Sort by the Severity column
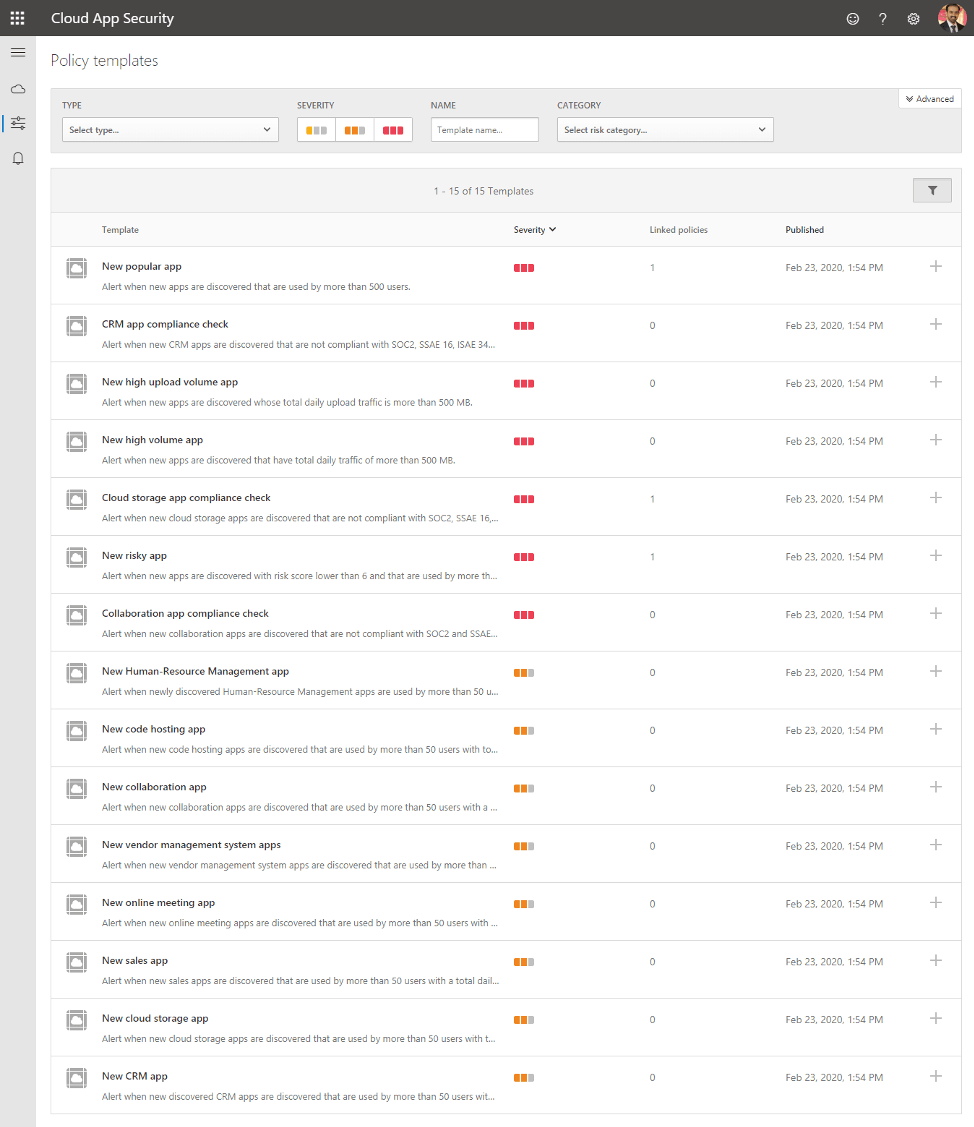The height and width of the screenshot is (1127, 974). (535, 230)
